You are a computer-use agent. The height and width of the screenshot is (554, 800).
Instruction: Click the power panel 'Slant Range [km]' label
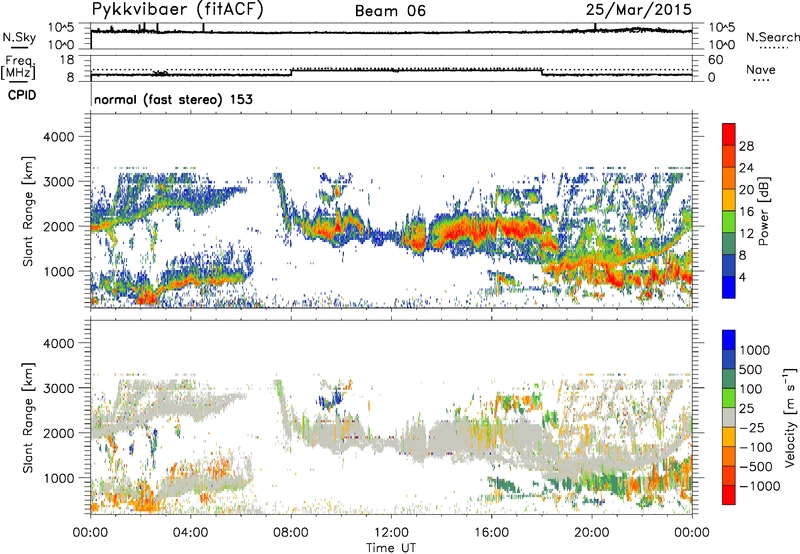click(28, 211)
